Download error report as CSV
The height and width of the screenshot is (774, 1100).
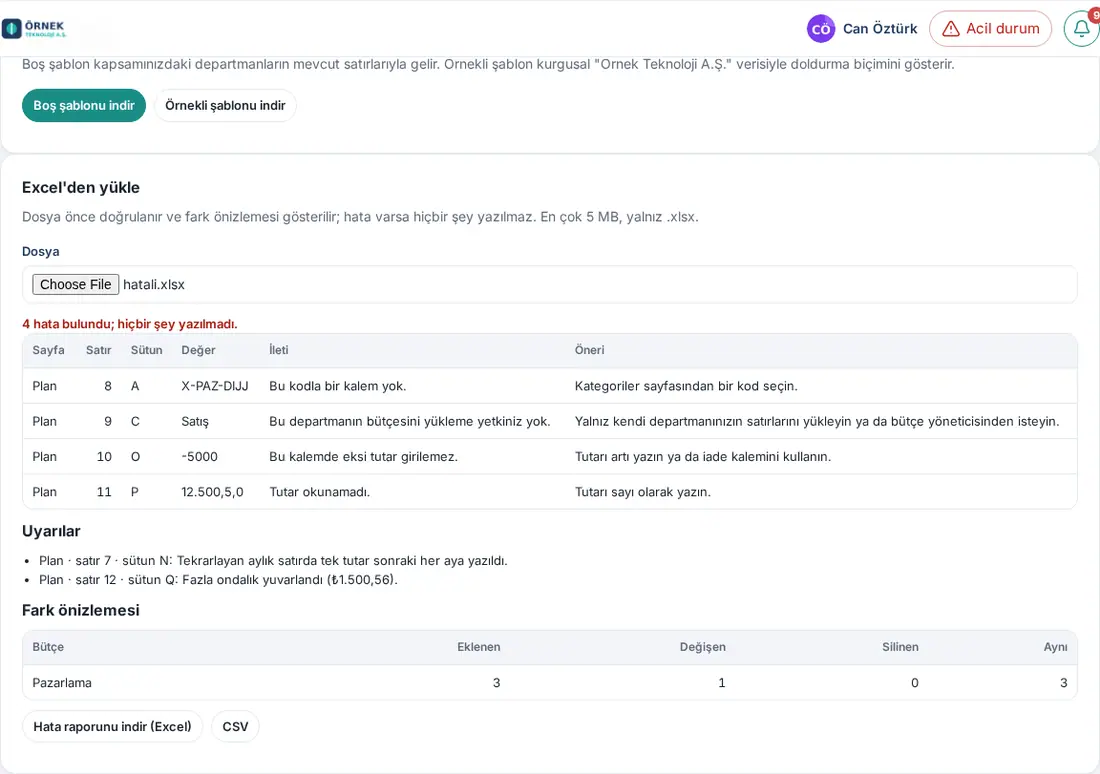coord(235,726)
